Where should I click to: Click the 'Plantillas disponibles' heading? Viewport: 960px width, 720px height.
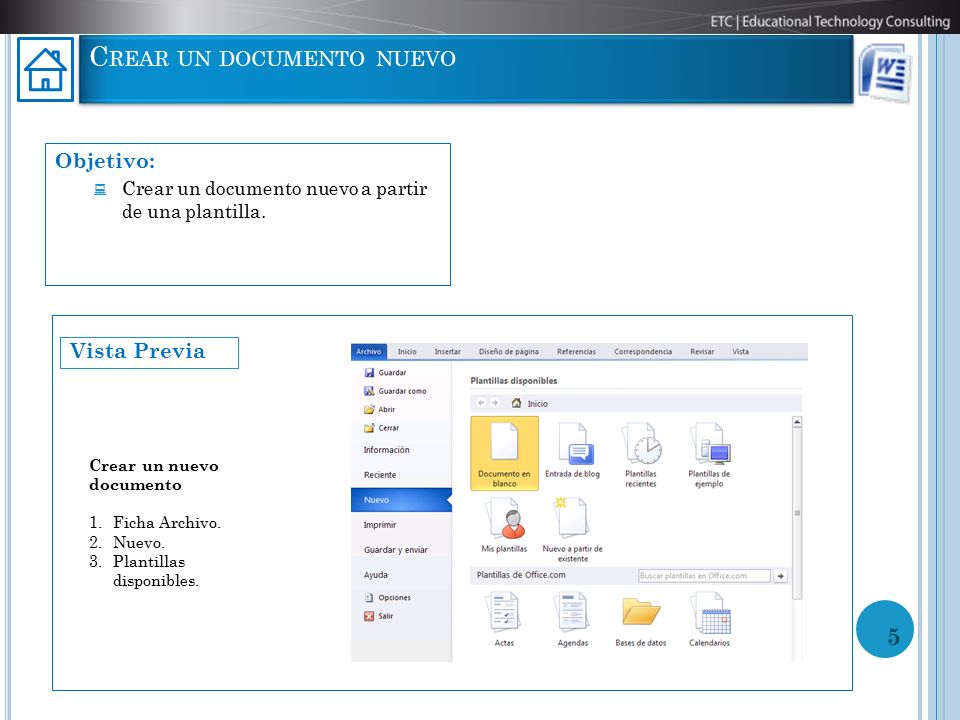(x=514, y=380)
